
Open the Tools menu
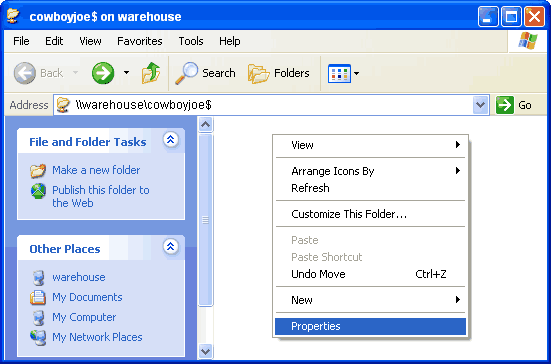coord(191,41)
